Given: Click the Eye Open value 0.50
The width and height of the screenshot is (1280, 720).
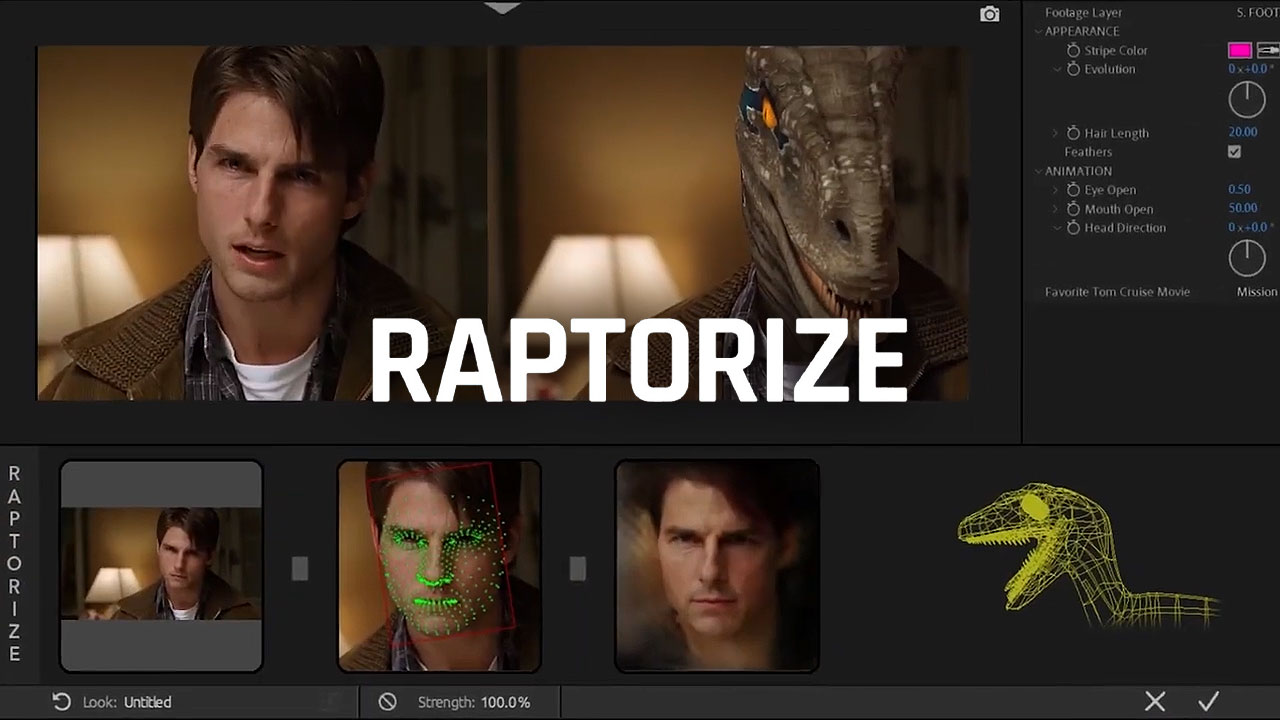Looking at the screenshot, I should tap(1240, 189).
